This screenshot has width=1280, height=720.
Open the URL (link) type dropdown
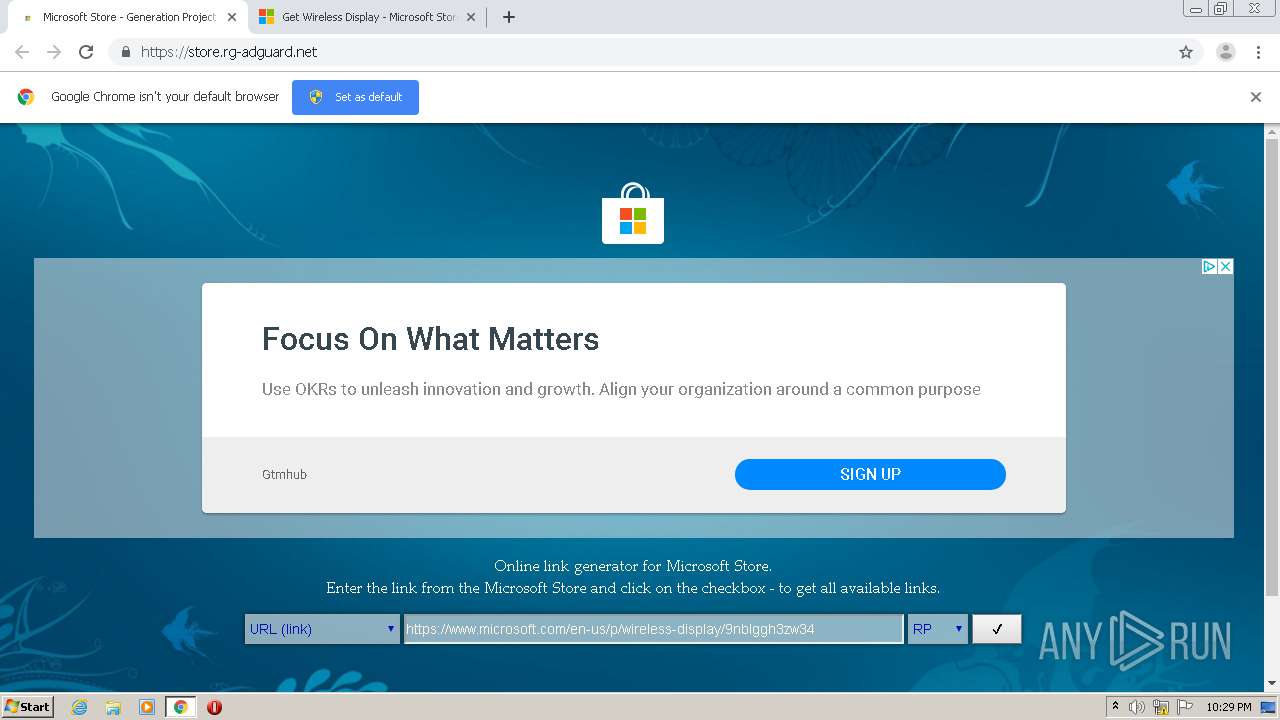tap(322, 629)
